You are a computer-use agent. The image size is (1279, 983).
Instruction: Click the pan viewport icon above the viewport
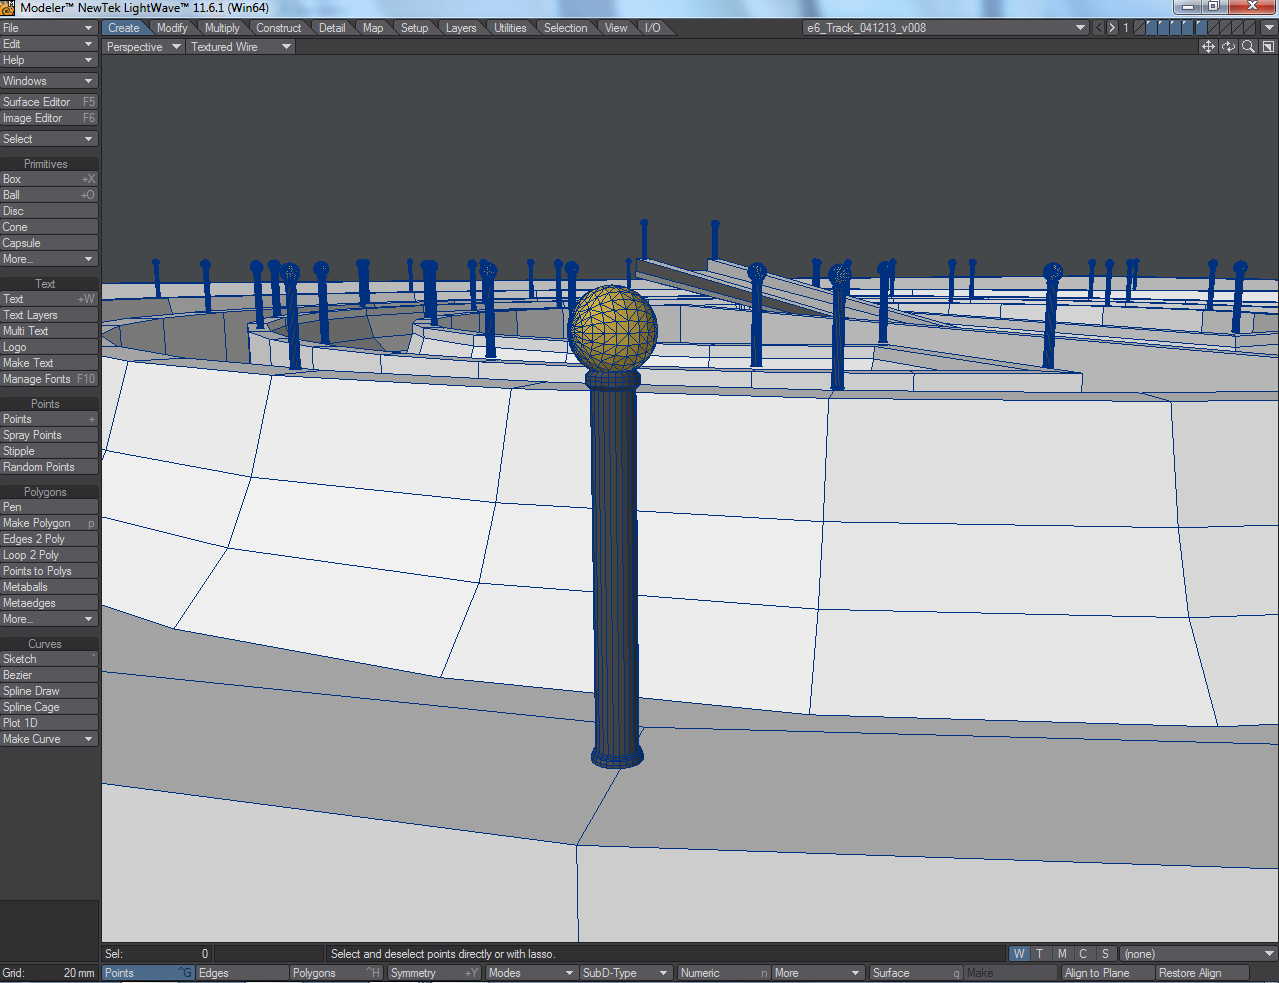click(1208, 46)
